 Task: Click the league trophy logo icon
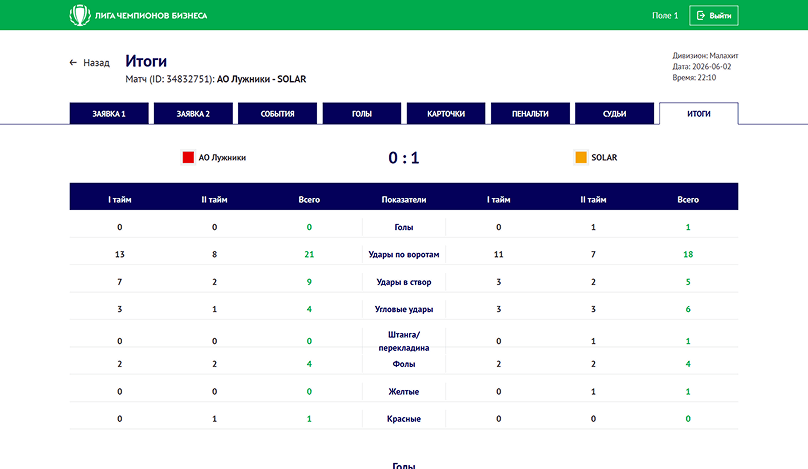click(x=80, y=15)
